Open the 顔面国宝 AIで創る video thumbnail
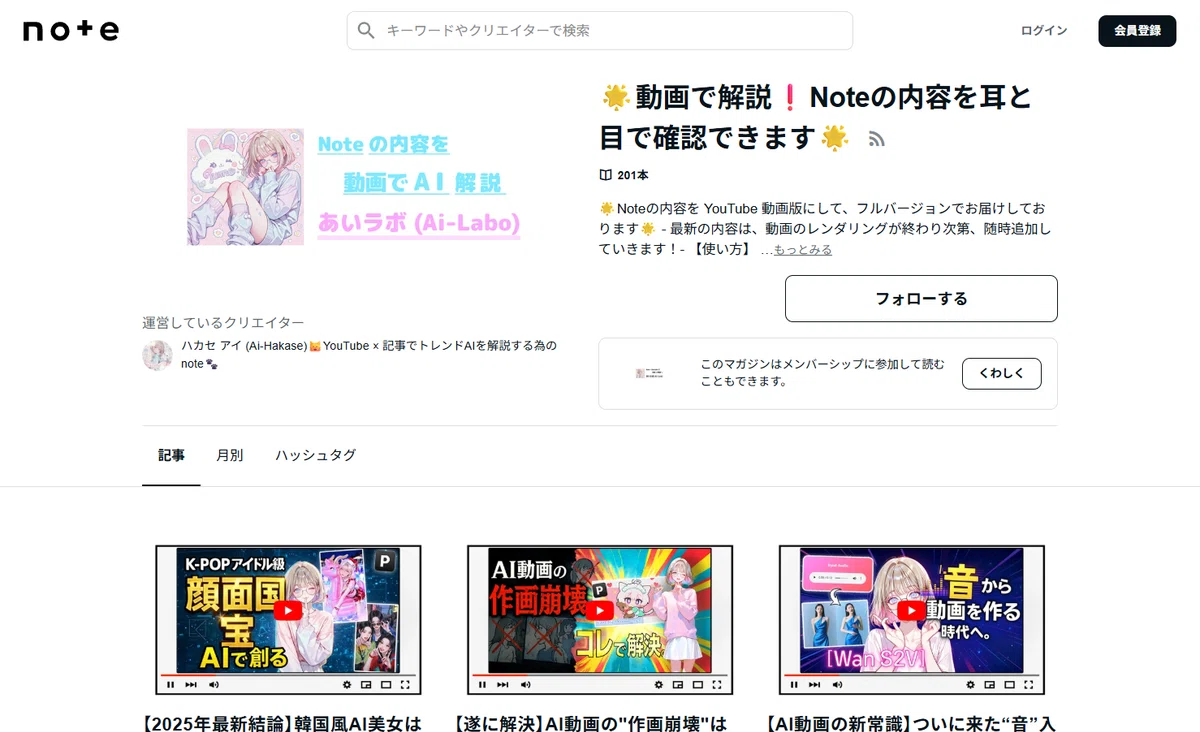The width and height of the screenshot is (1200, 732). (x=288, y=620)
